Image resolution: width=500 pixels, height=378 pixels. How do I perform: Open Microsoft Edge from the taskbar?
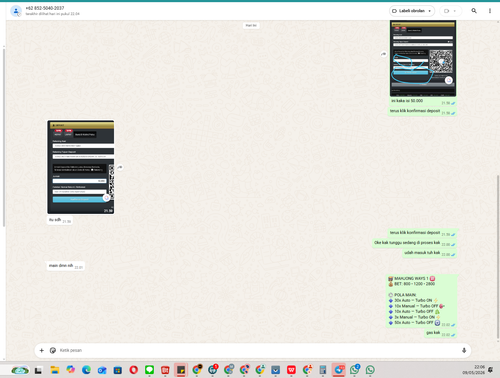click(x=86, y=370)
